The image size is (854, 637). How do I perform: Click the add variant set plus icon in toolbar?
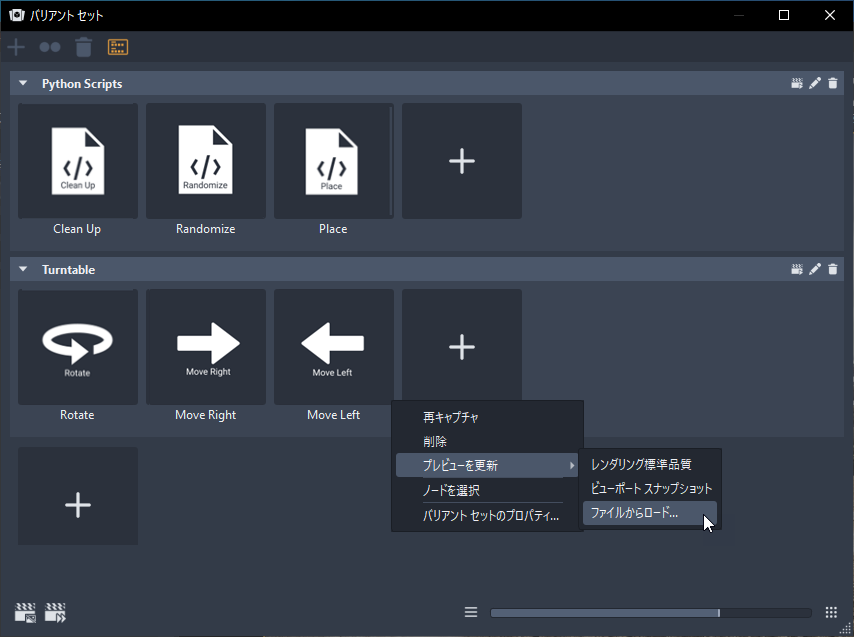coord(16,47)
